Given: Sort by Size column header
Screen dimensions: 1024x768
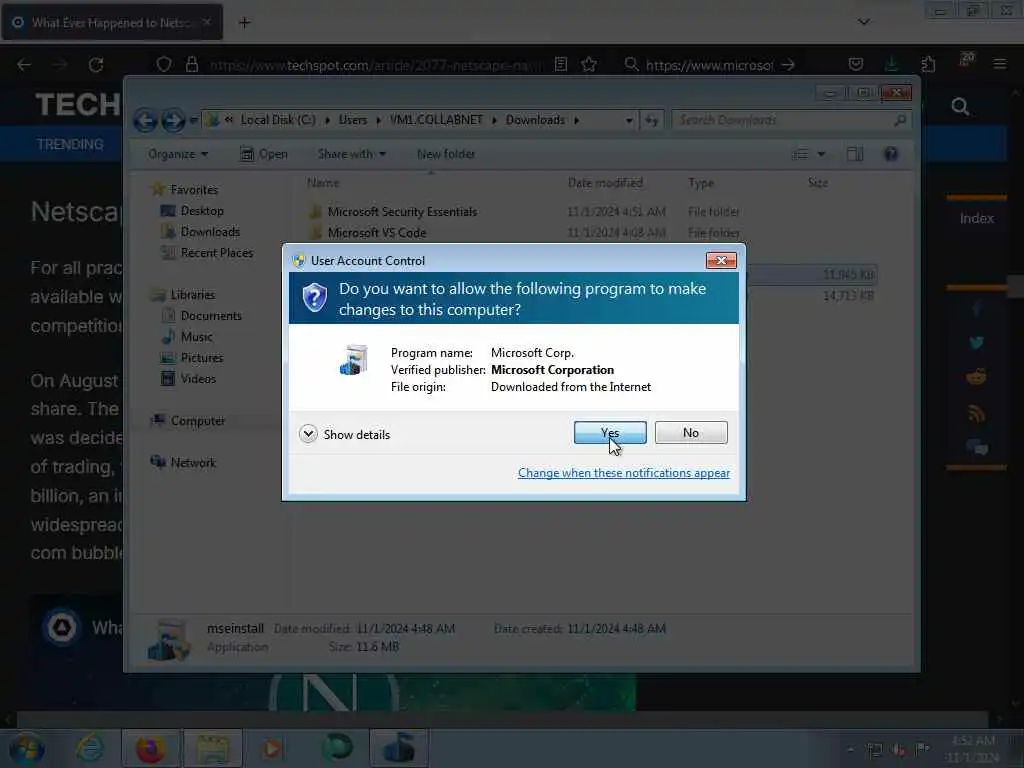Looking at the screenshot, I should [x=818, y=183].
